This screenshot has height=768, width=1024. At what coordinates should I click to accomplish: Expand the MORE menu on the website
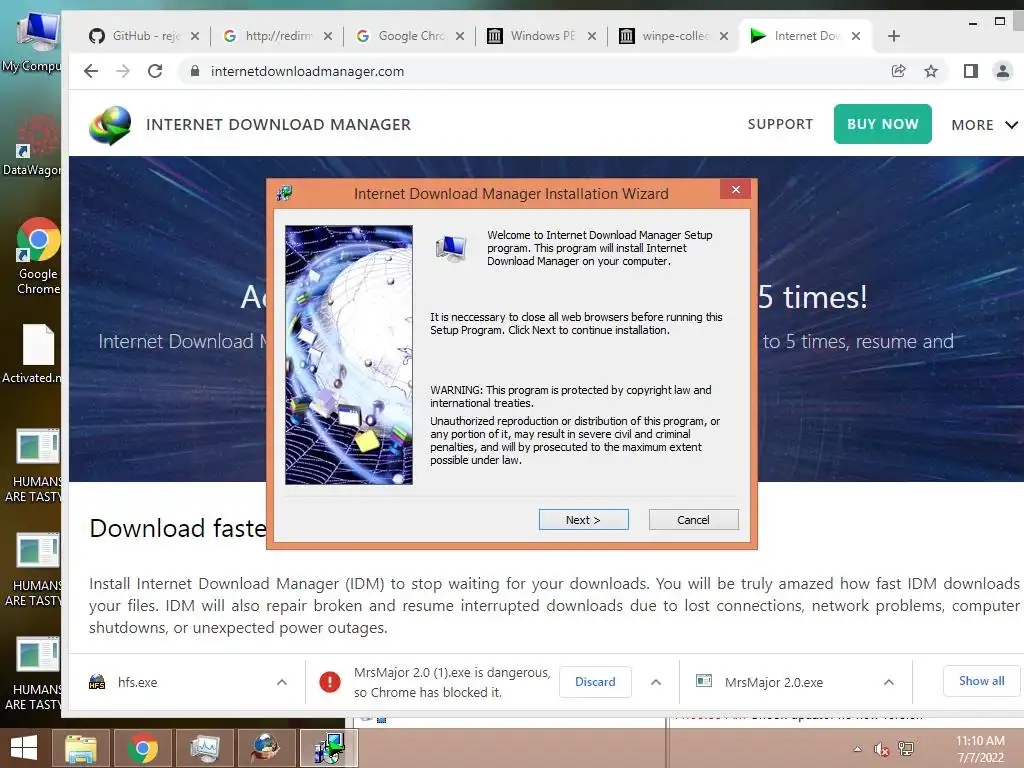(984, 125)
